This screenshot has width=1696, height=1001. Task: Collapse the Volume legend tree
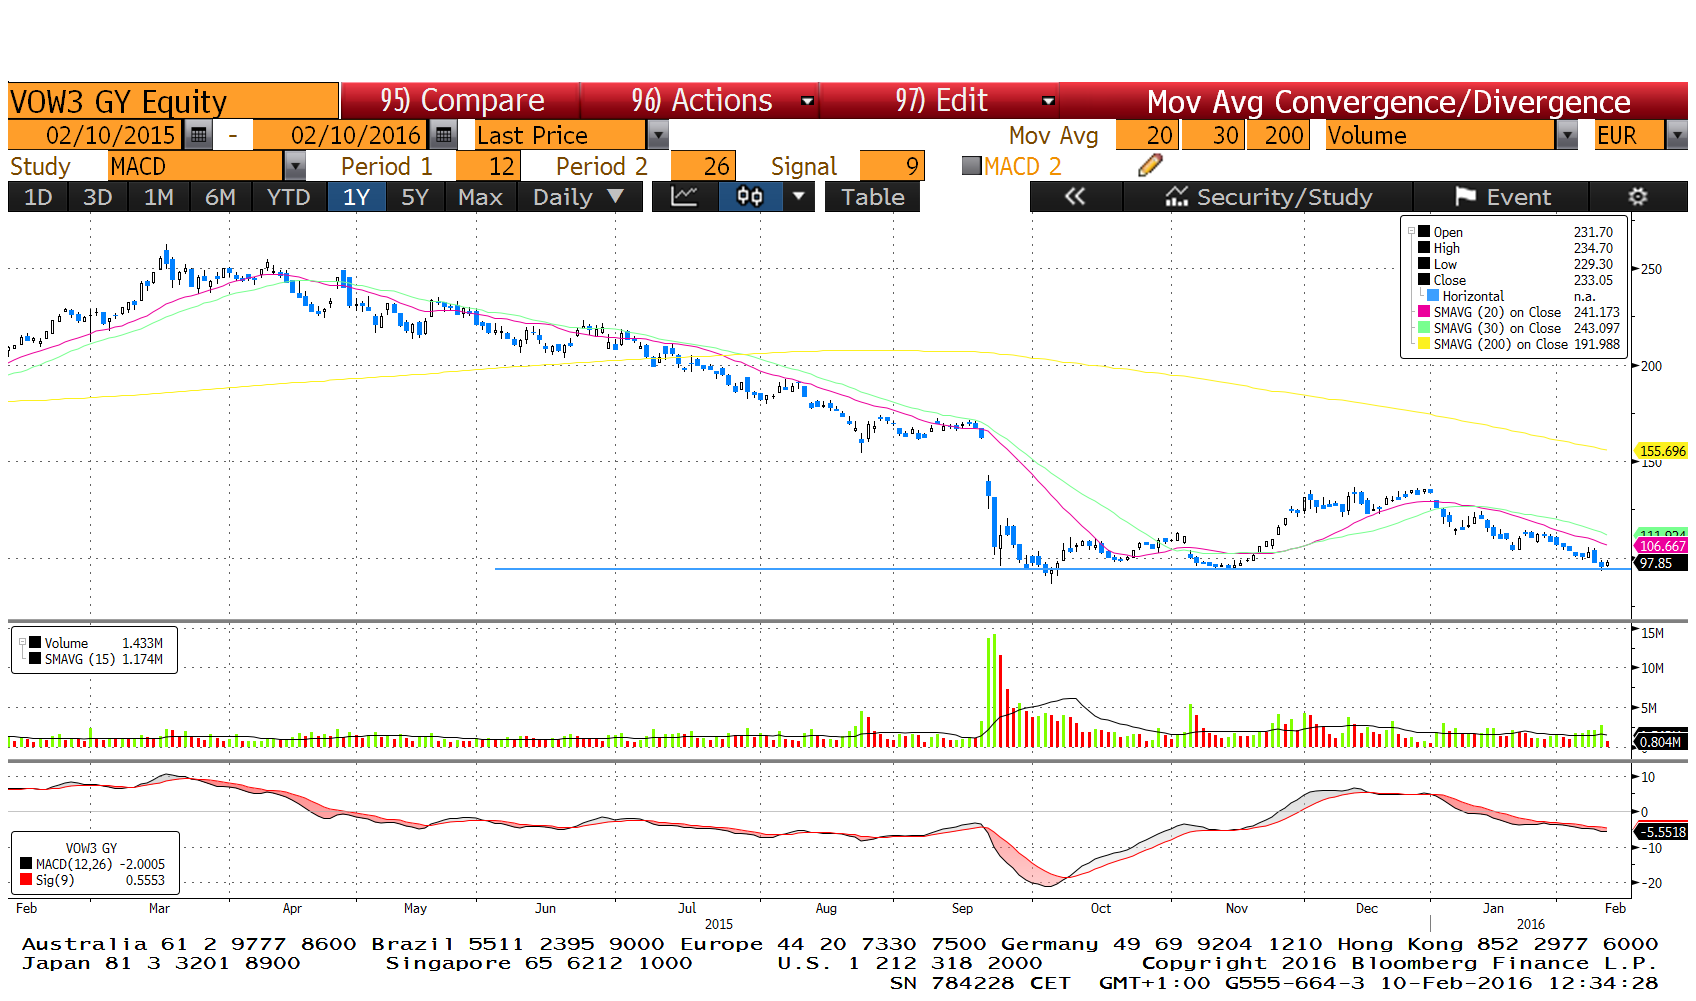(x=22, y=642)
